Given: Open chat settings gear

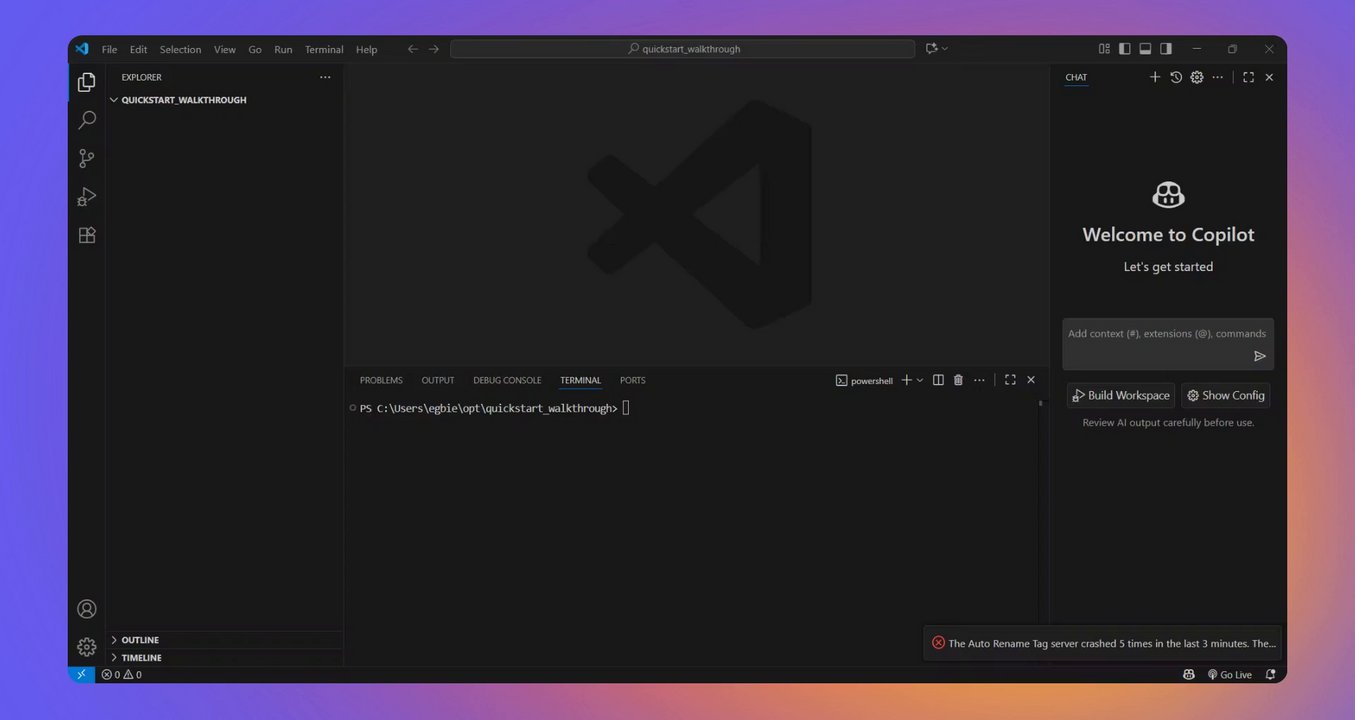Looking at the screenshot, I should pyautogui.click(x=1197, y=77).
